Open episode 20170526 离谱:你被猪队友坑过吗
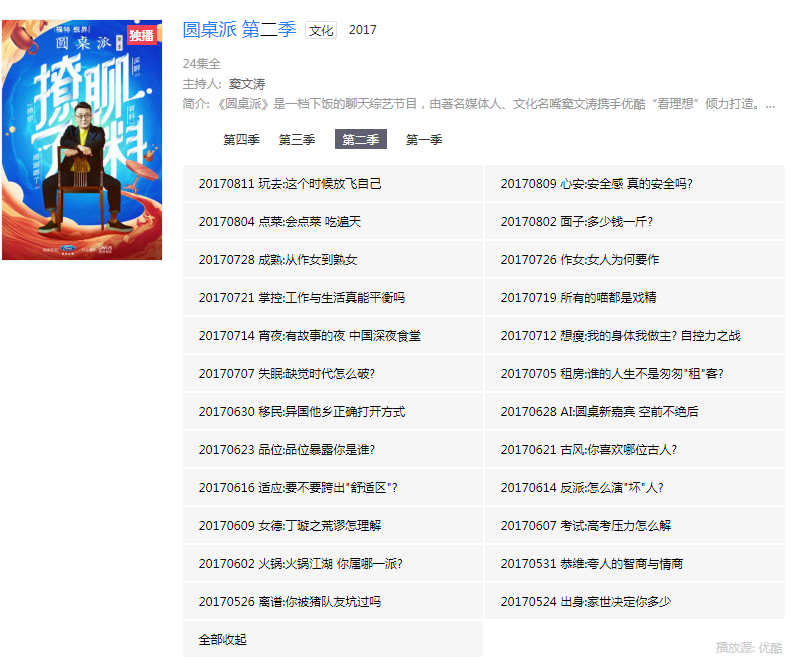Viewport: 793px width, 663px height. tap(333, 602)
